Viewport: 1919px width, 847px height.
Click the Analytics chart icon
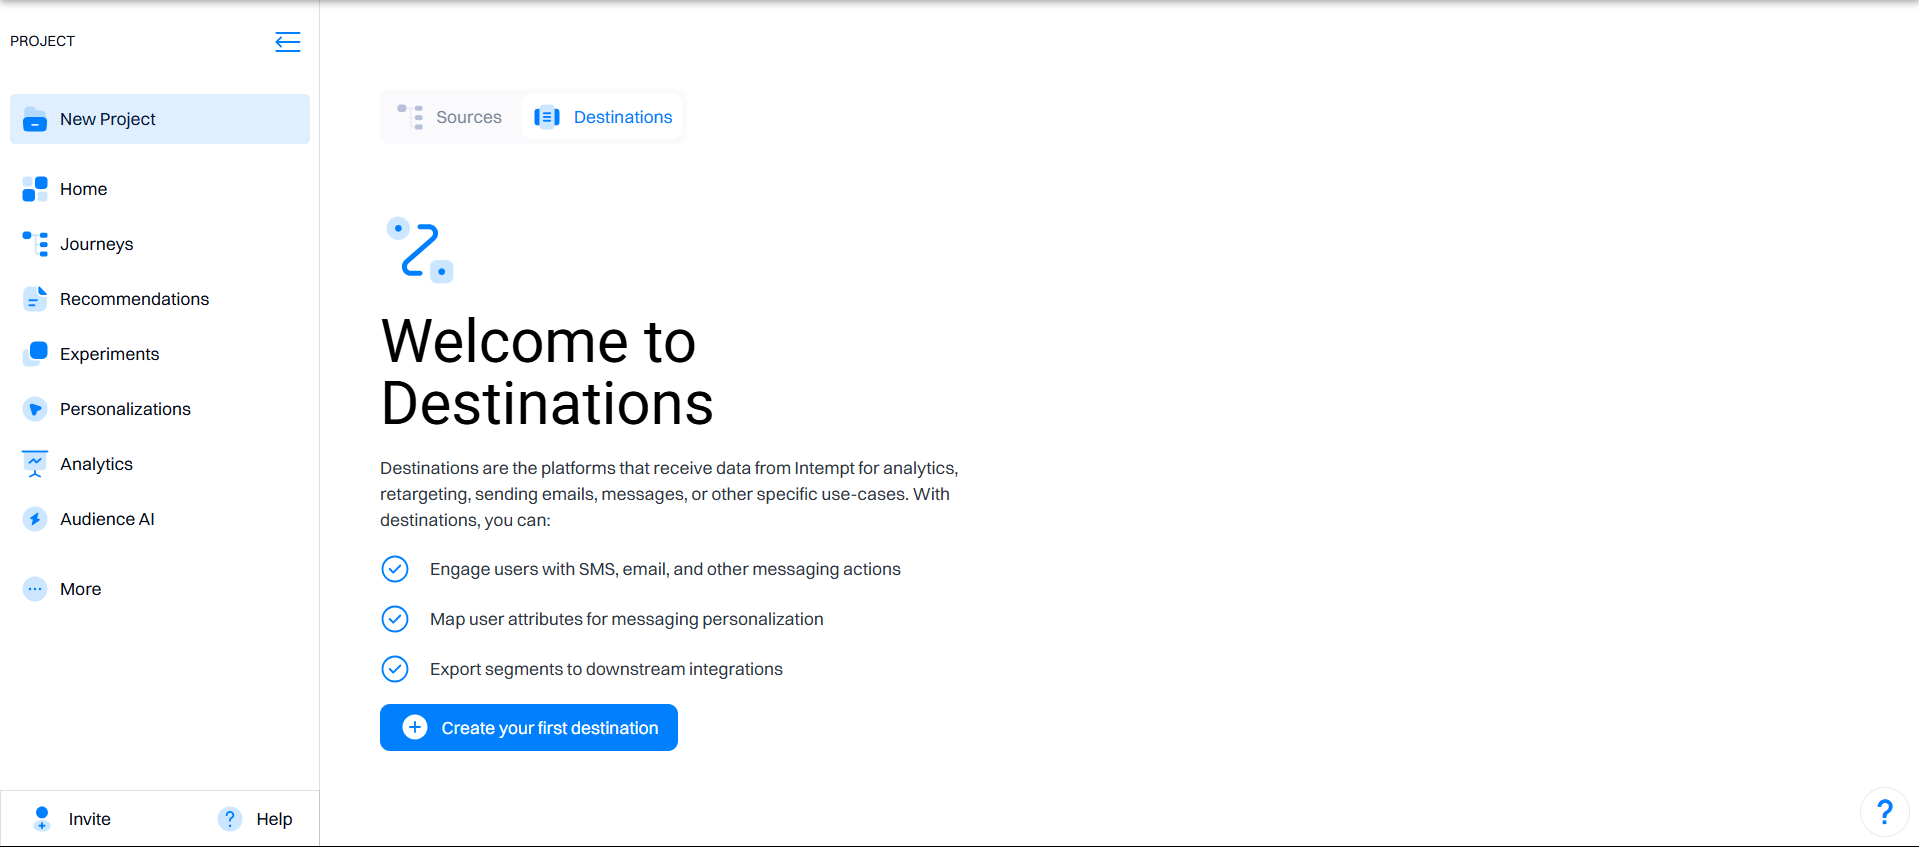(35, 464)
